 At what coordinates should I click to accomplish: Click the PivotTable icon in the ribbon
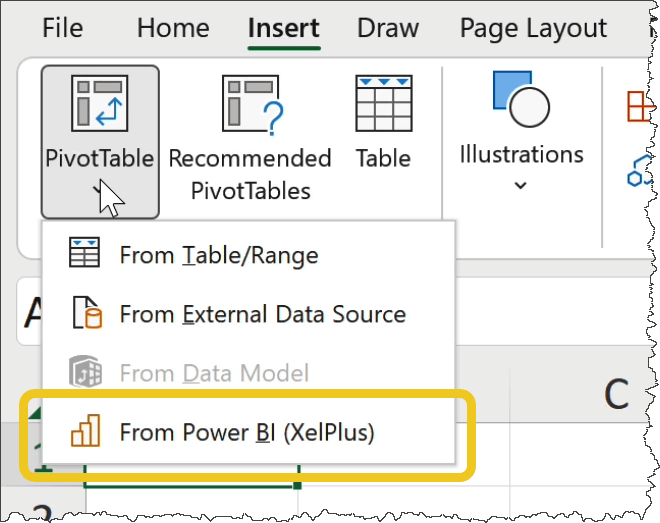pyautogui.click(x=99, y=104)
